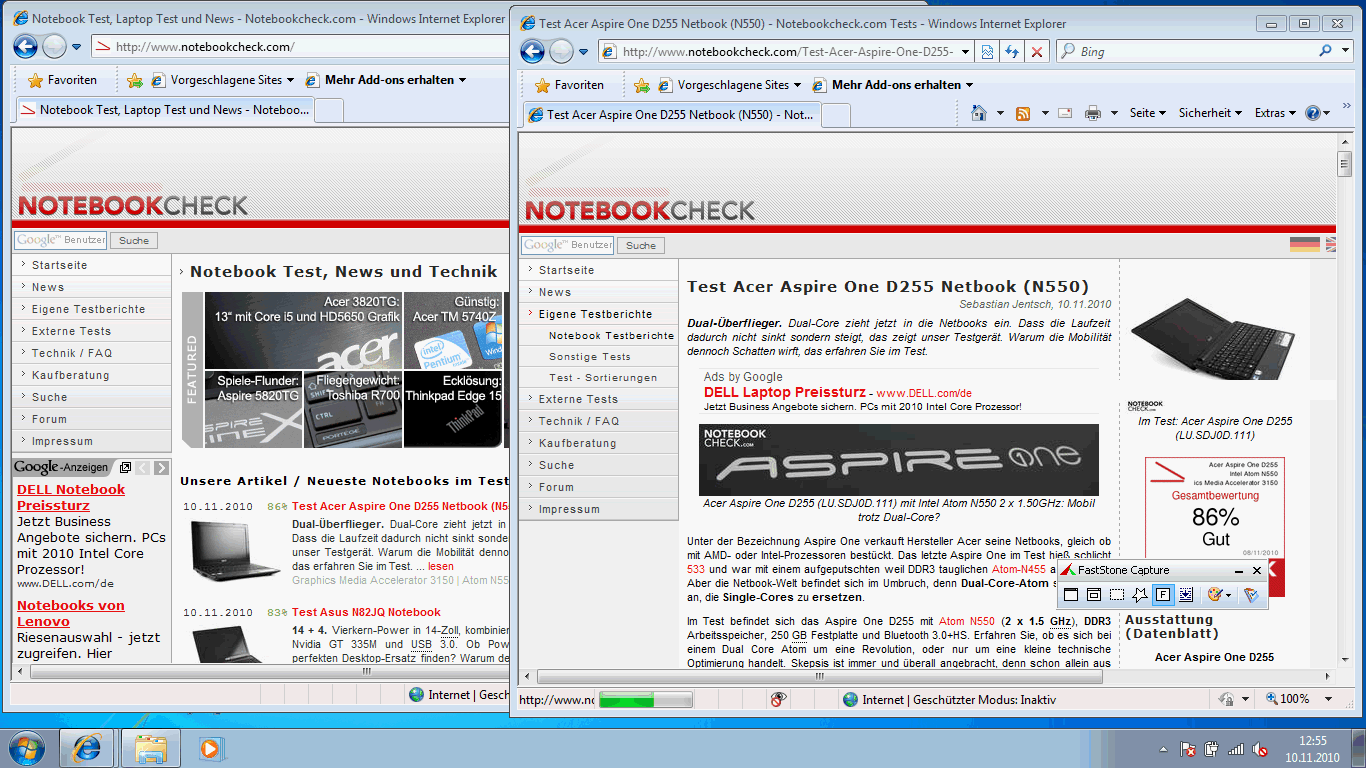Open address bar dropdown in front window
This screenshot has height=768, width=1366.
965,52
